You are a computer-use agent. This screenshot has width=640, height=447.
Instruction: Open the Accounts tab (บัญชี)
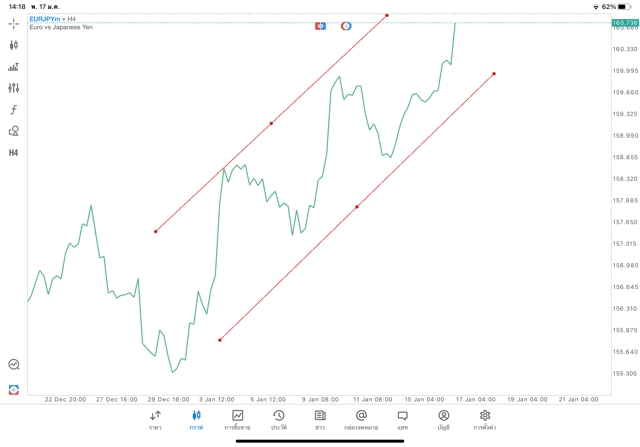(443, 420)
